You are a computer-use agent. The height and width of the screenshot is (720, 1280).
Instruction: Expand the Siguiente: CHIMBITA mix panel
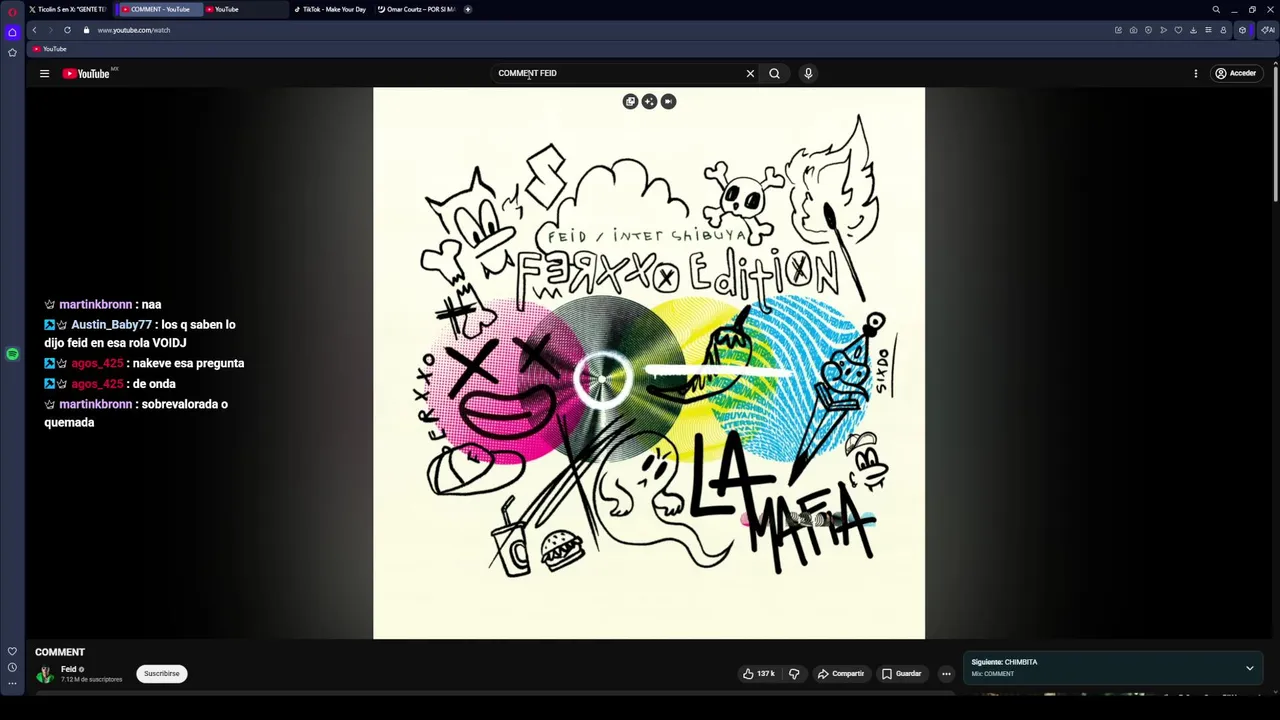click(x=1249, y=668)
